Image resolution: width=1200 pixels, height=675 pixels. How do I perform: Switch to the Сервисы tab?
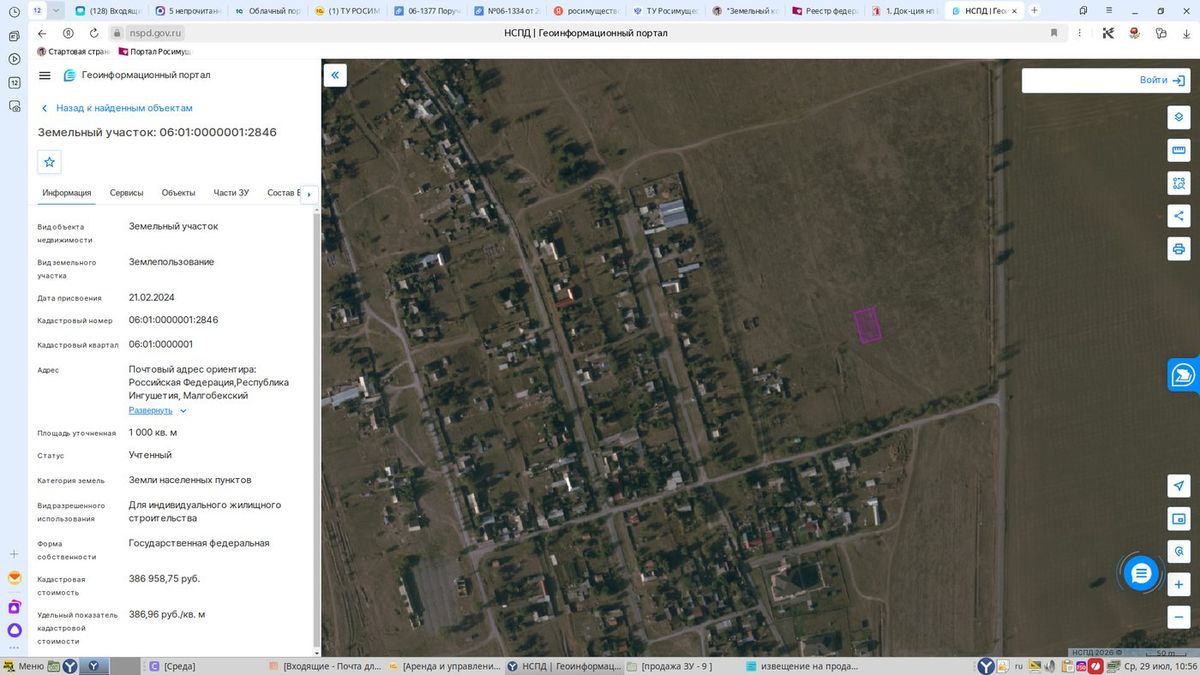tap(127, 193)
